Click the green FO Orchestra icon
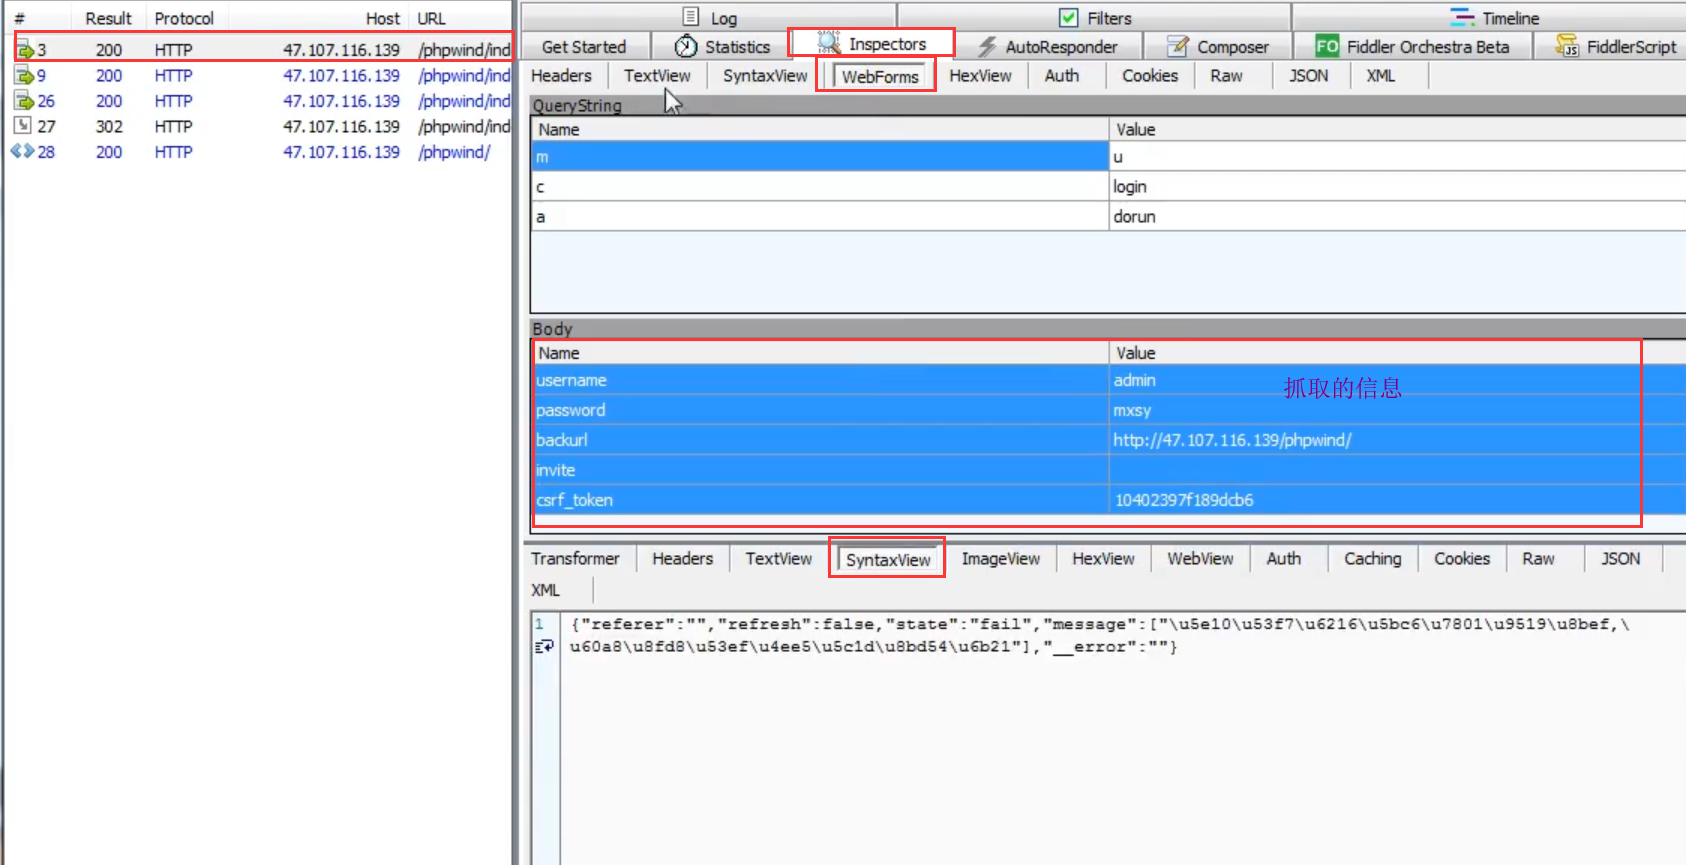Screen dimensions: 1686x865 coord(1327,46)
